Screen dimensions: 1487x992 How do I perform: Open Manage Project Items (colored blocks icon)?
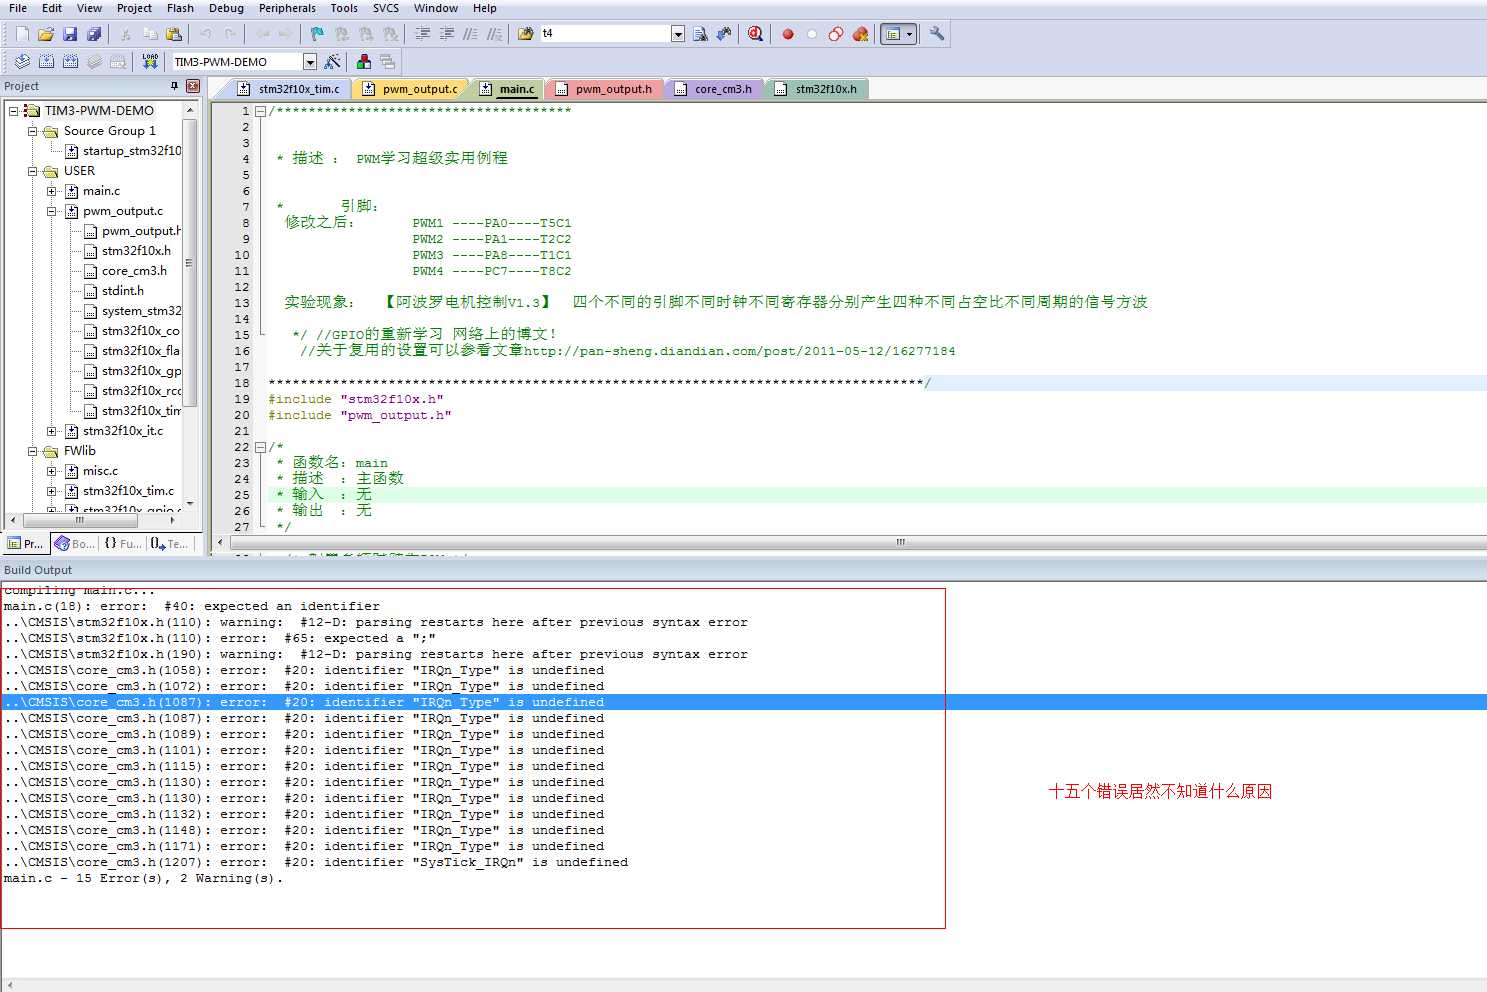tap(364, 62)
